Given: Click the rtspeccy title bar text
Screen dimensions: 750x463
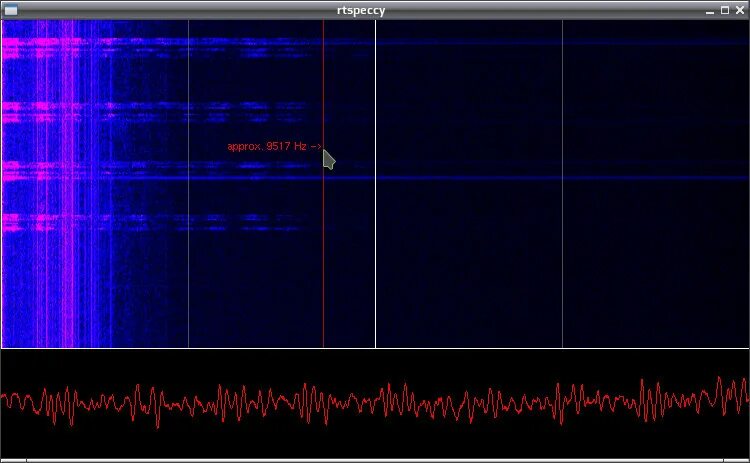Looking at the screenshot, I should point(361,11).
